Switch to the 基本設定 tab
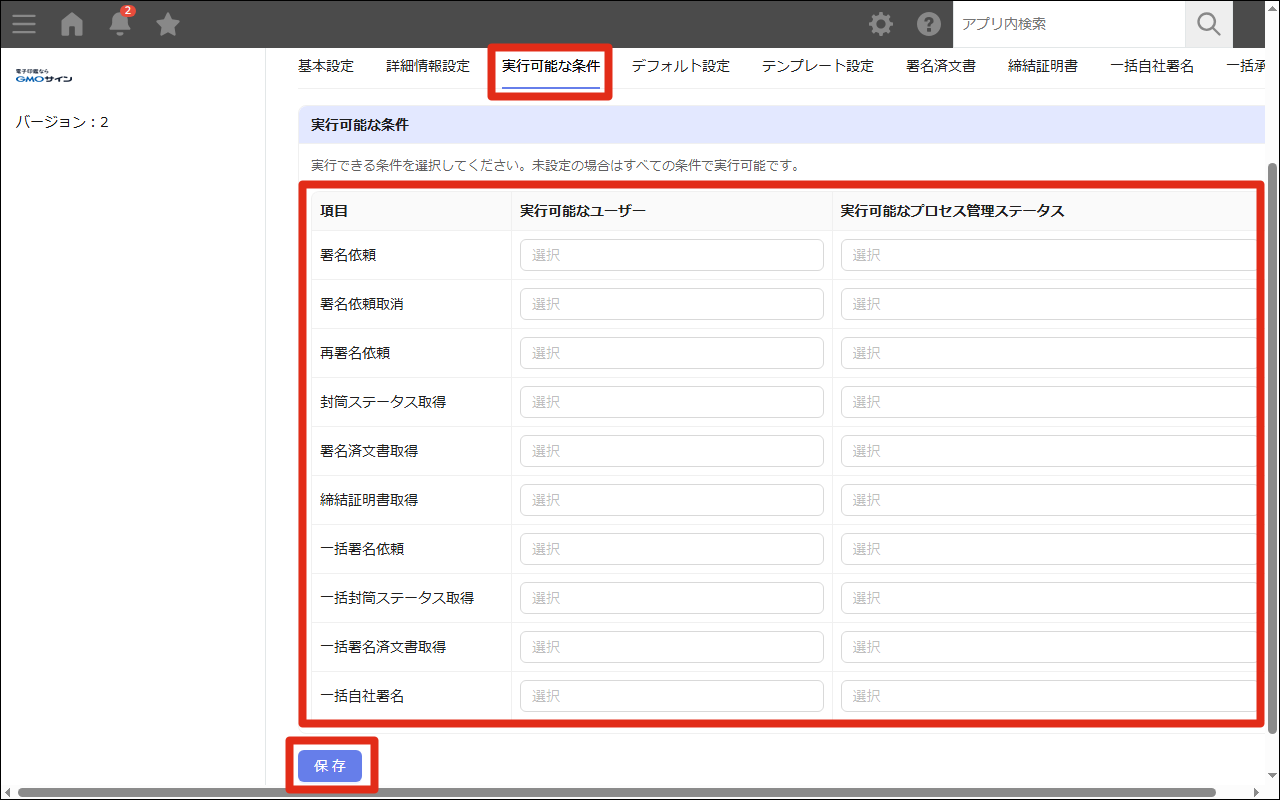 click(x=326, y=66)
